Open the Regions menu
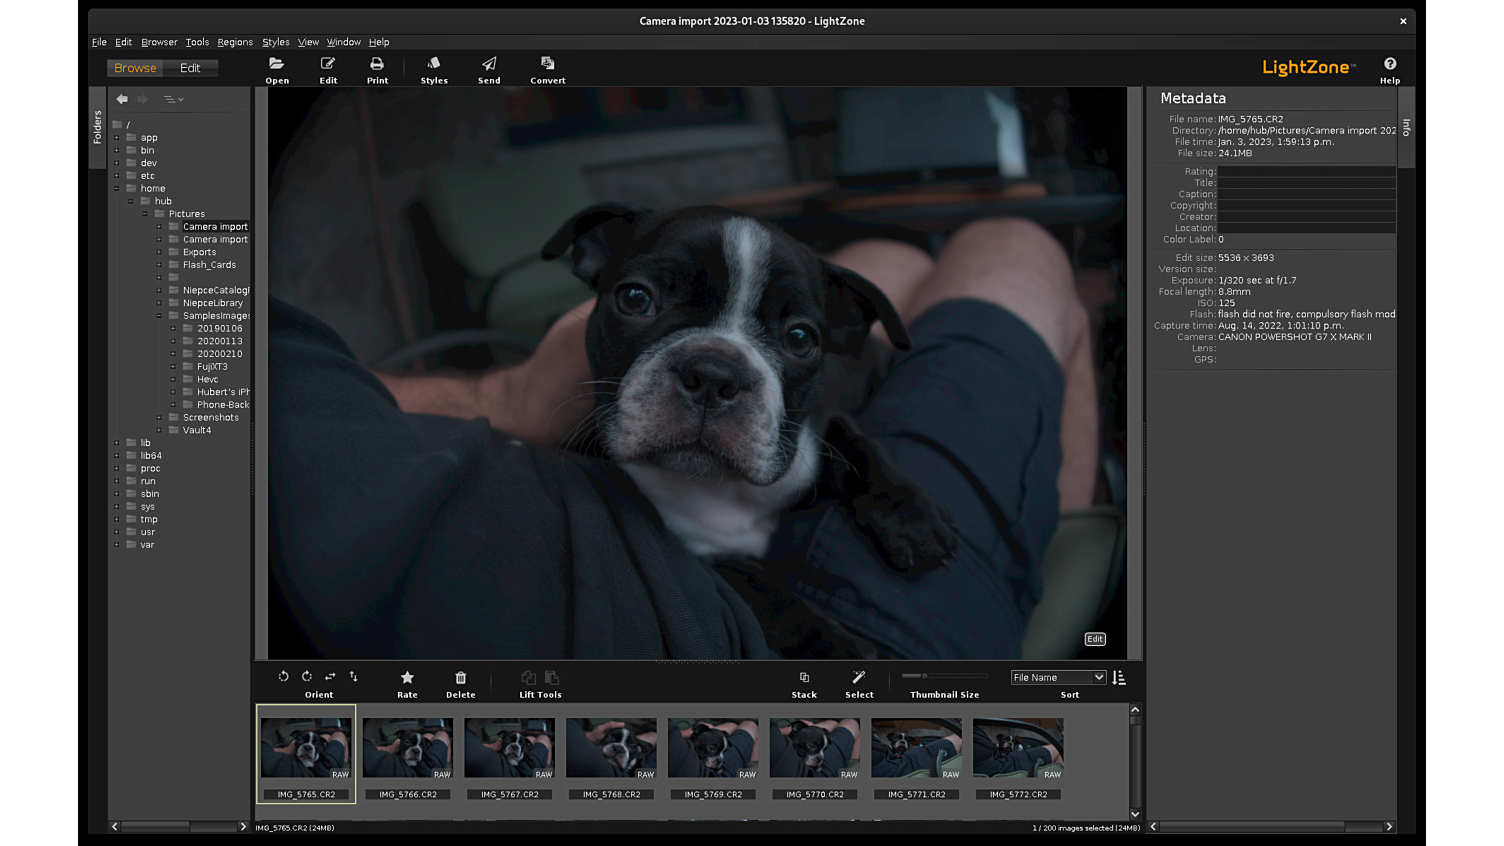1504x846 pixels. pos(235,42)
